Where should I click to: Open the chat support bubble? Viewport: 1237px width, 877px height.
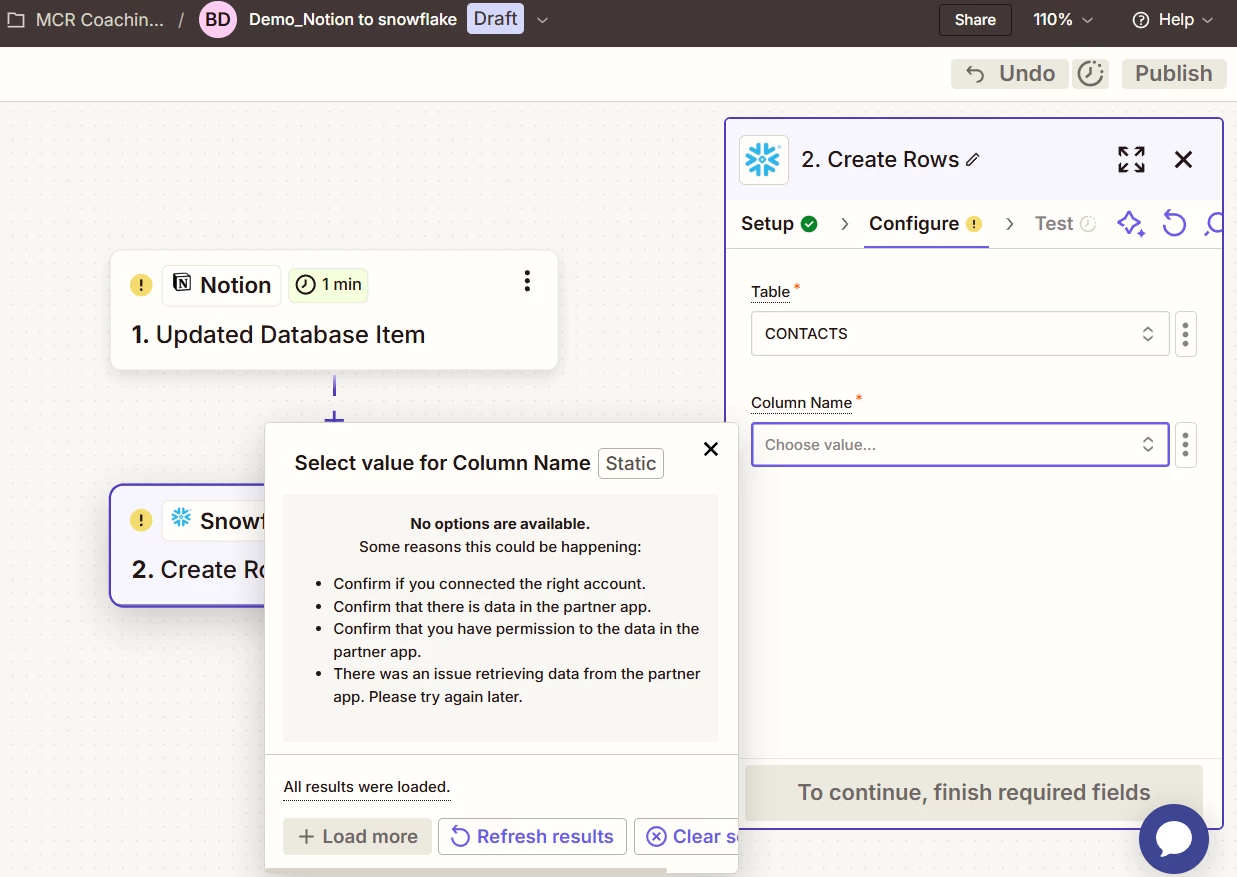pos(1174,839)
